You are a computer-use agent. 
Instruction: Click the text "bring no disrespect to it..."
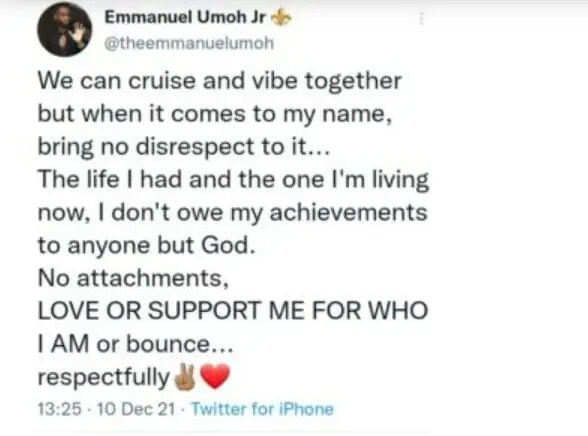[x=184, y=147]
